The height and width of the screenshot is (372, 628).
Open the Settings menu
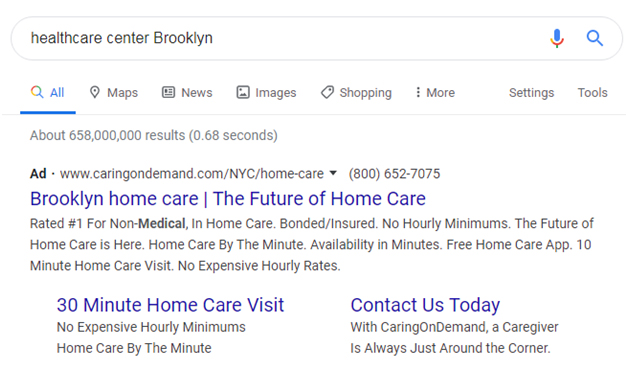531,92
